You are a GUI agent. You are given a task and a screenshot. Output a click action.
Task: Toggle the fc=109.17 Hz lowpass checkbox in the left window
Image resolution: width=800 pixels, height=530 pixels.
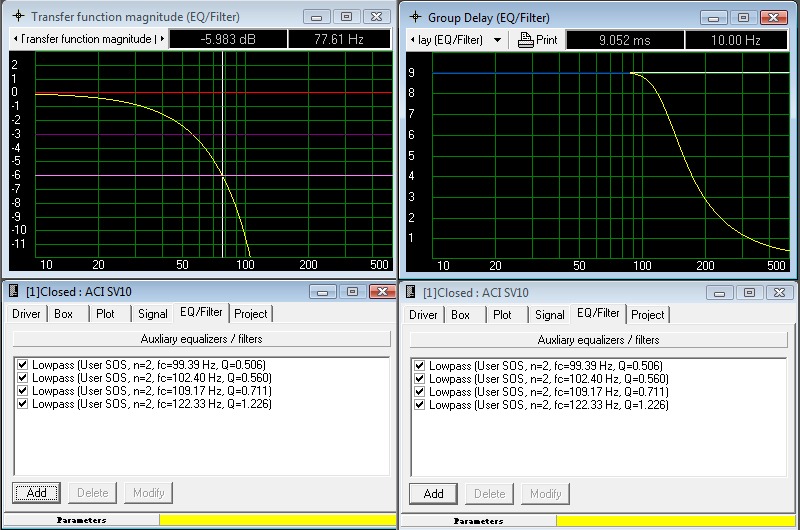[22, 391]
